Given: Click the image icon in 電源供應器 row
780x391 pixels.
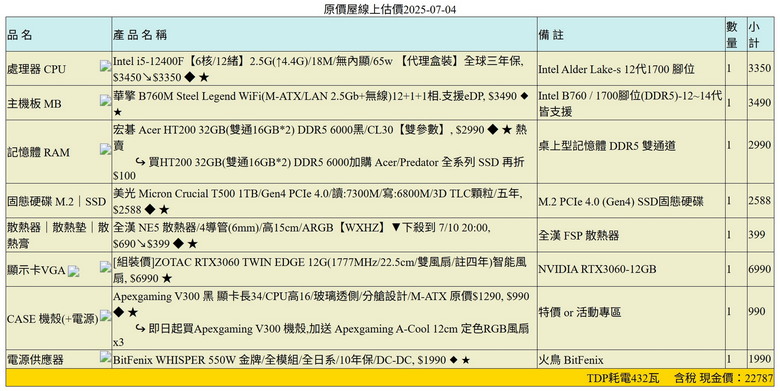Looking at the screenshot, I should coord(105,356).
